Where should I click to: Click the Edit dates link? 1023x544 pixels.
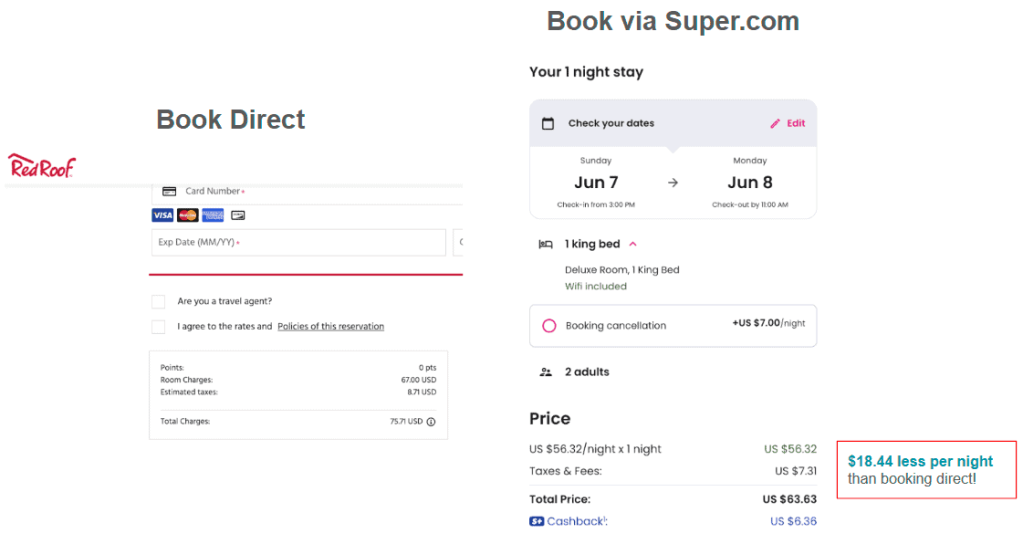[796, 123]
